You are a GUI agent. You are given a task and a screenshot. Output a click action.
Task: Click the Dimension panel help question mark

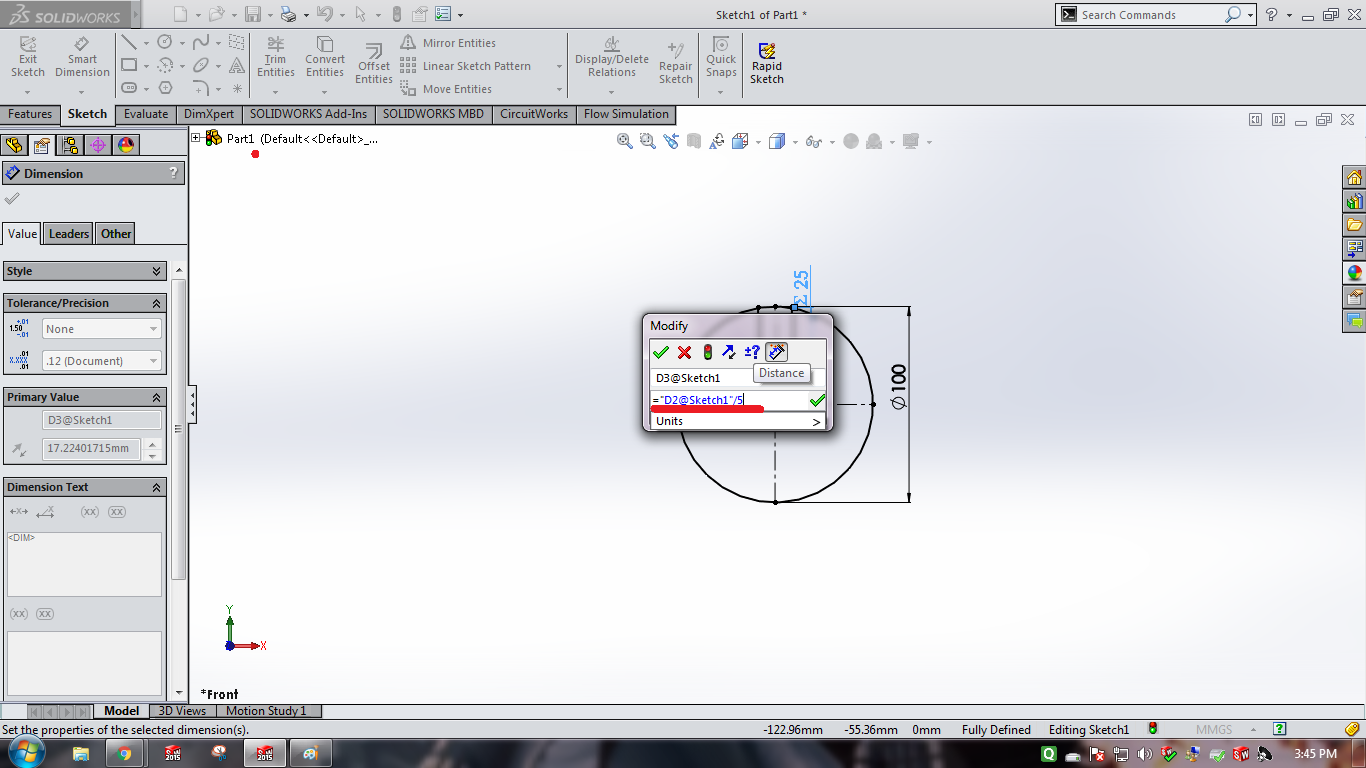click(x=174, y=173)
